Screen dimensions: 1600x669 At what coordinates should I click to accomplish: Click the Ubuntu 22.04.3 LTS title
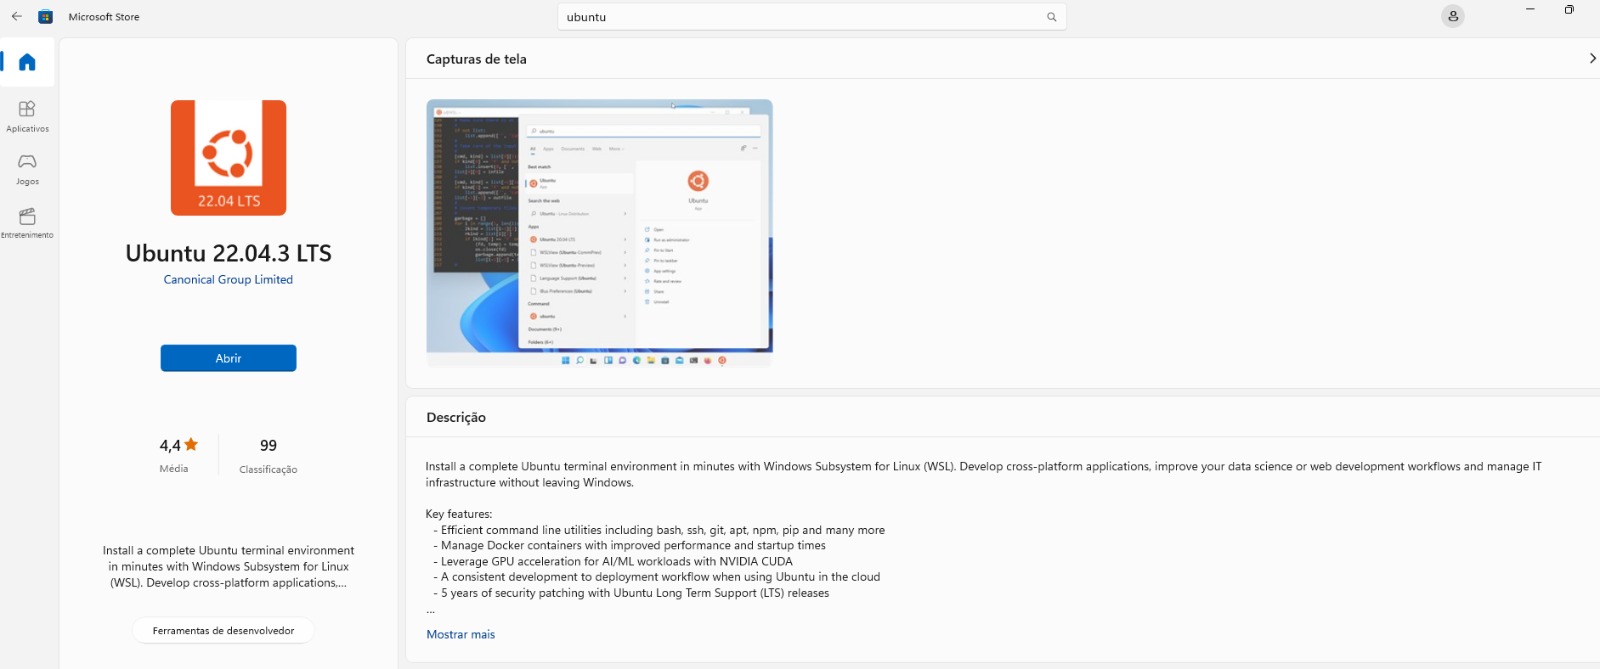[x=228, y=253]
